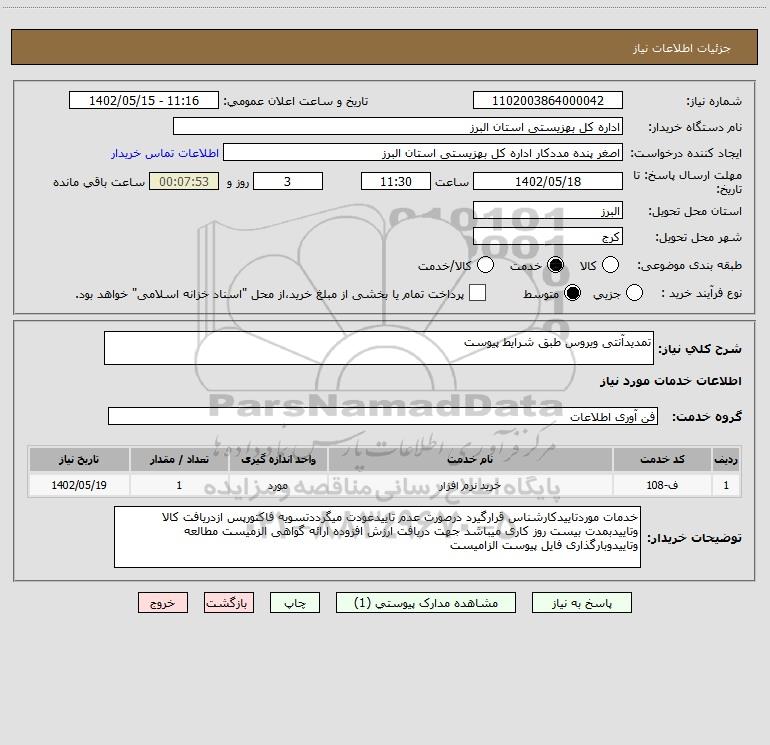Screen dimensions: 770x745
Task: Click the unit cell مورد
Action: click(x=278, y=485)
